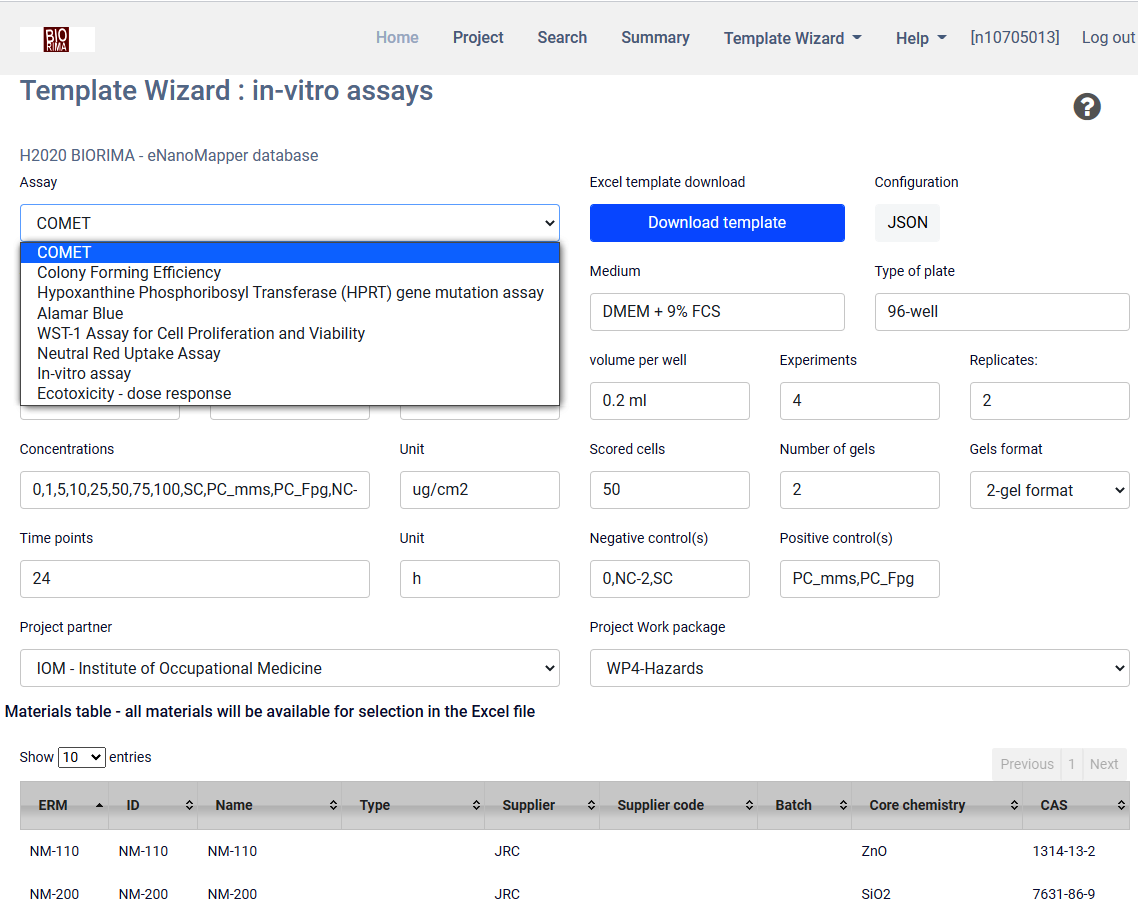Screen dimensions: 1138x915
Task: Click Download template button
Action: point(717,223)
